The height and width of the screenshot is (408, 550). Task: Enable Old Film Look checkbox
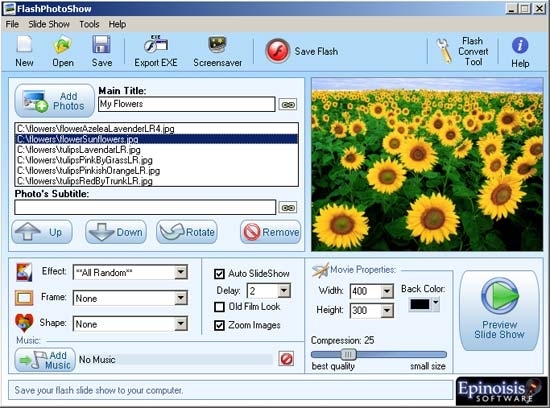click(219, 307)
